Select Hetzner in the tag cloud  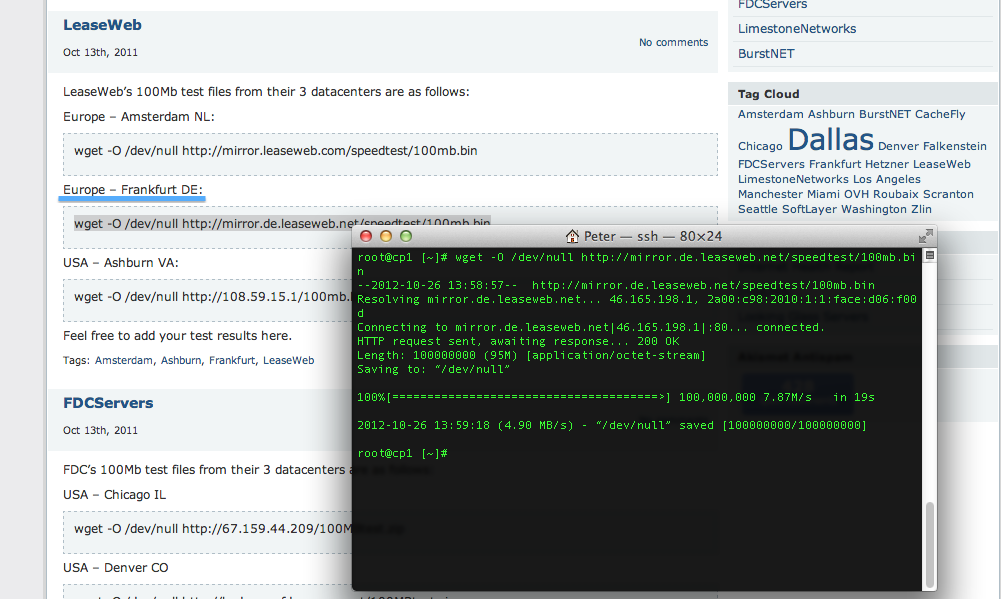(887, 164)
